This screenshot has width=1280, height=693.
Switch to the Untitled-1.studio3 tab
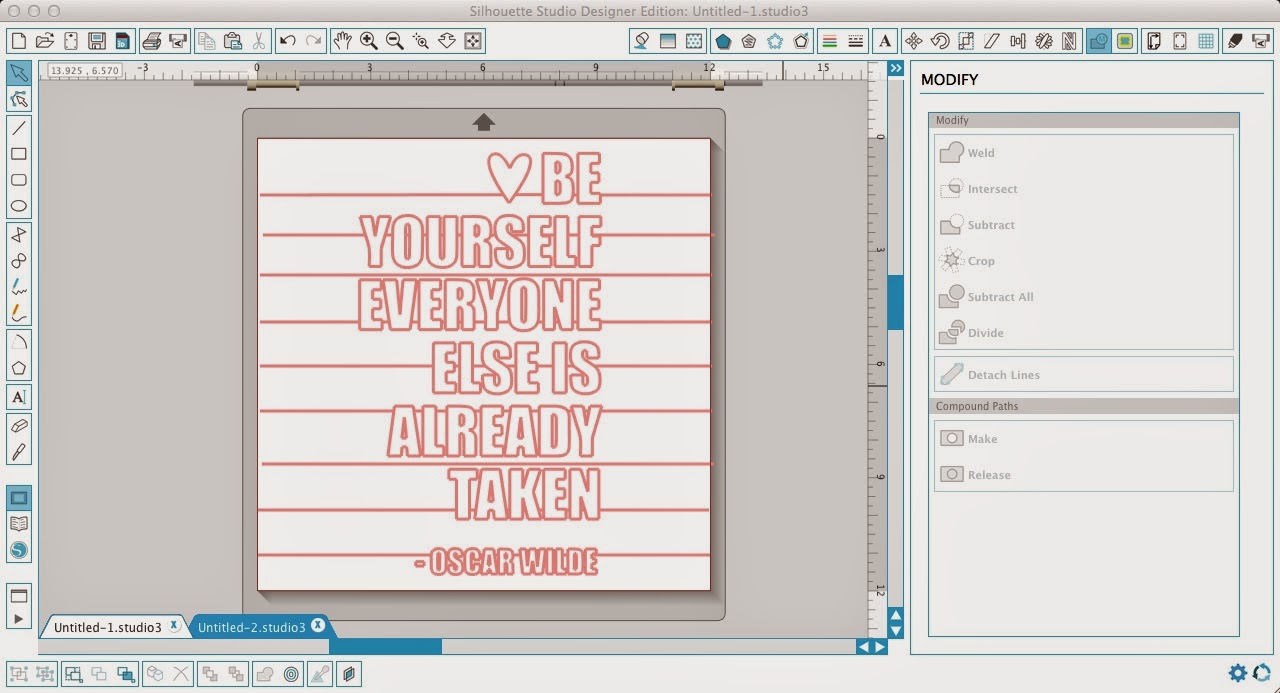coord(107,628)
